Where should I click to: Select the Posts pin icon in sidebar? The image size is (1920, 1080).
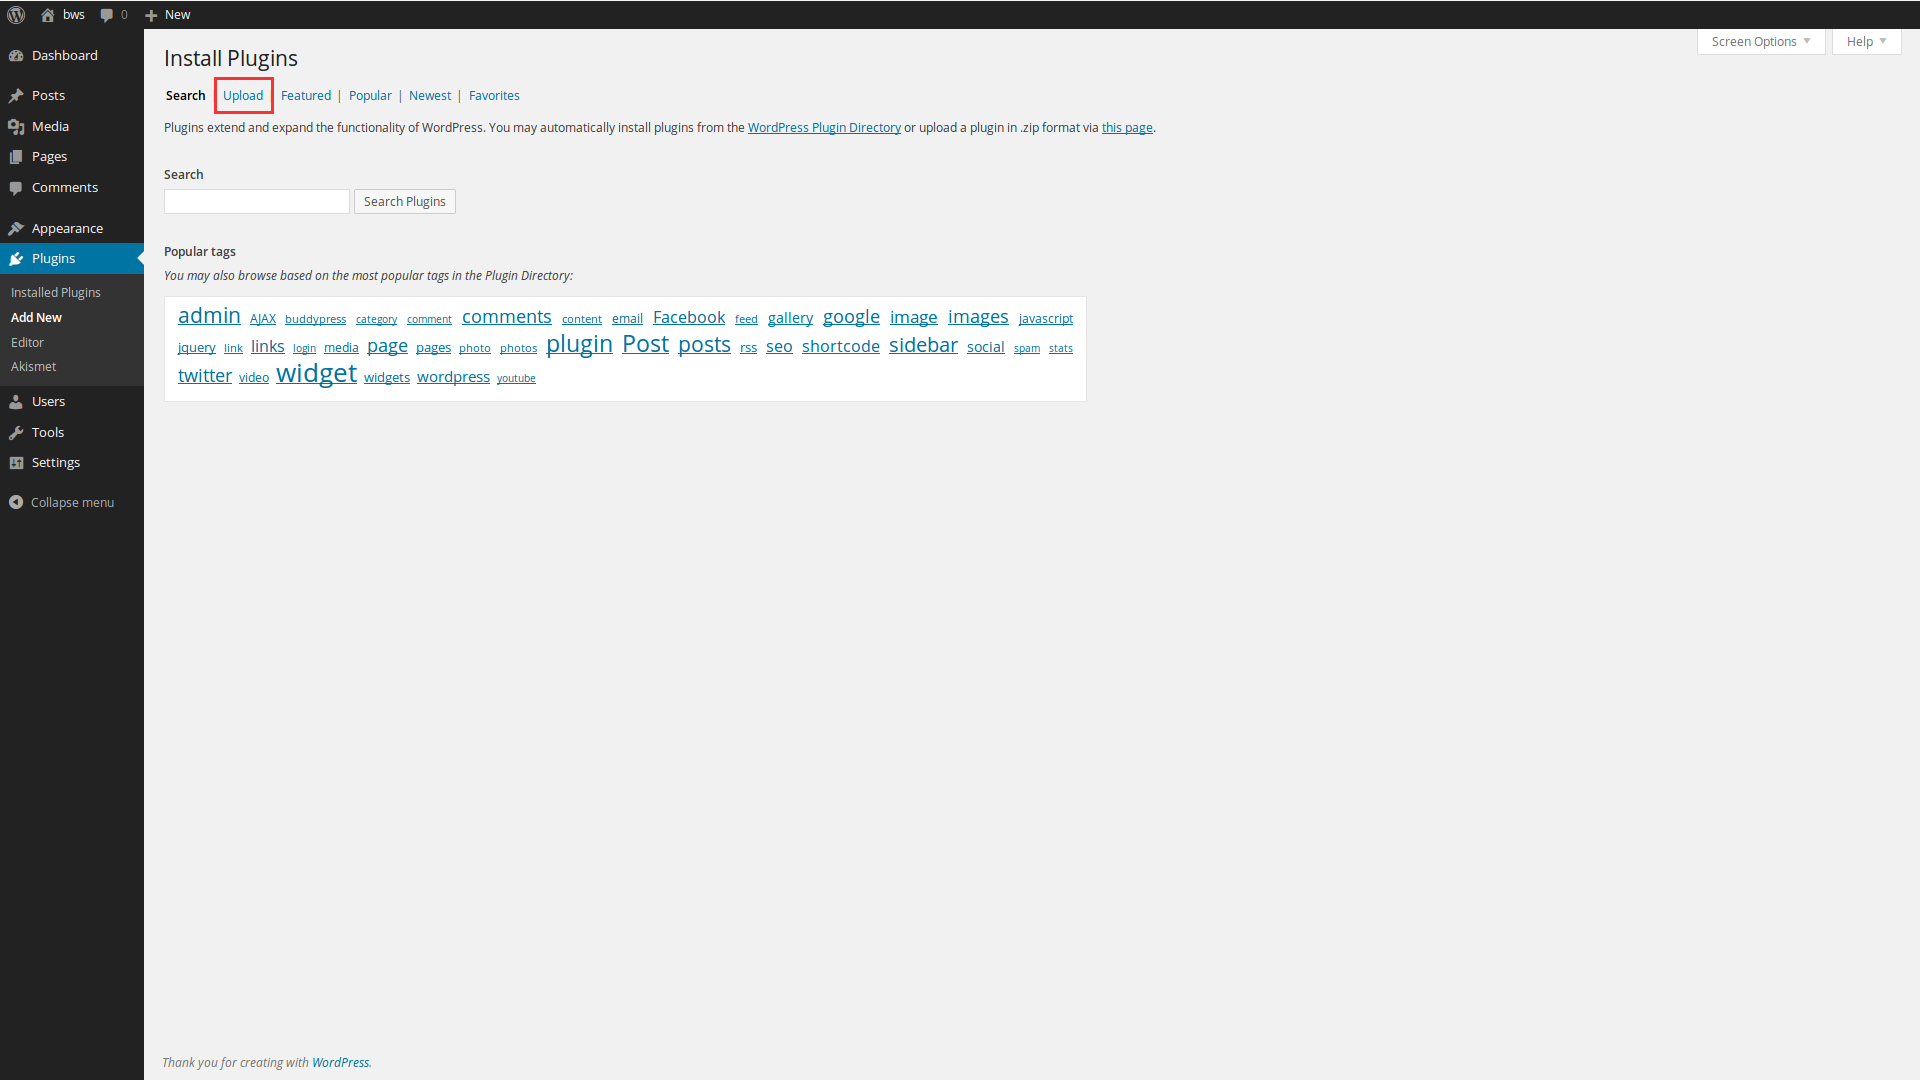[x=16, y=95]
